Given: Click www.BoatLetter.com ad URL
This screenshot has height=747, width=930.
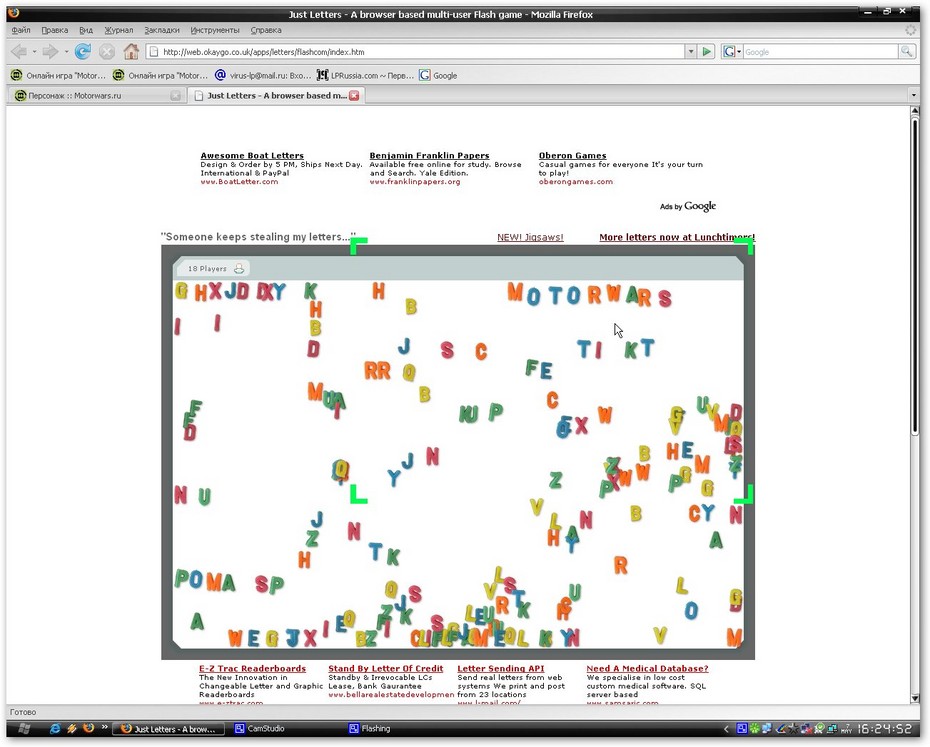Looking at the screenshot, I should coord(239,182).
